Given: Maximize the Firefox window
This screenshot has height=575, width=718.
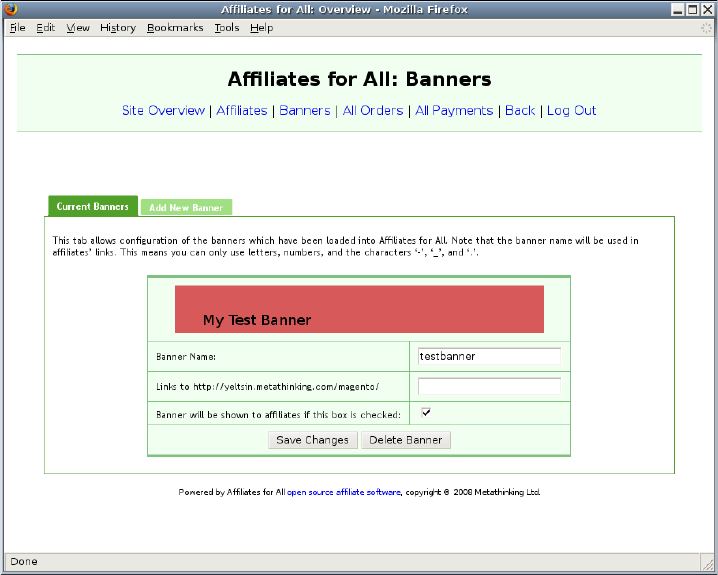Looking at the screenshot, I should [x=693, y=9].
